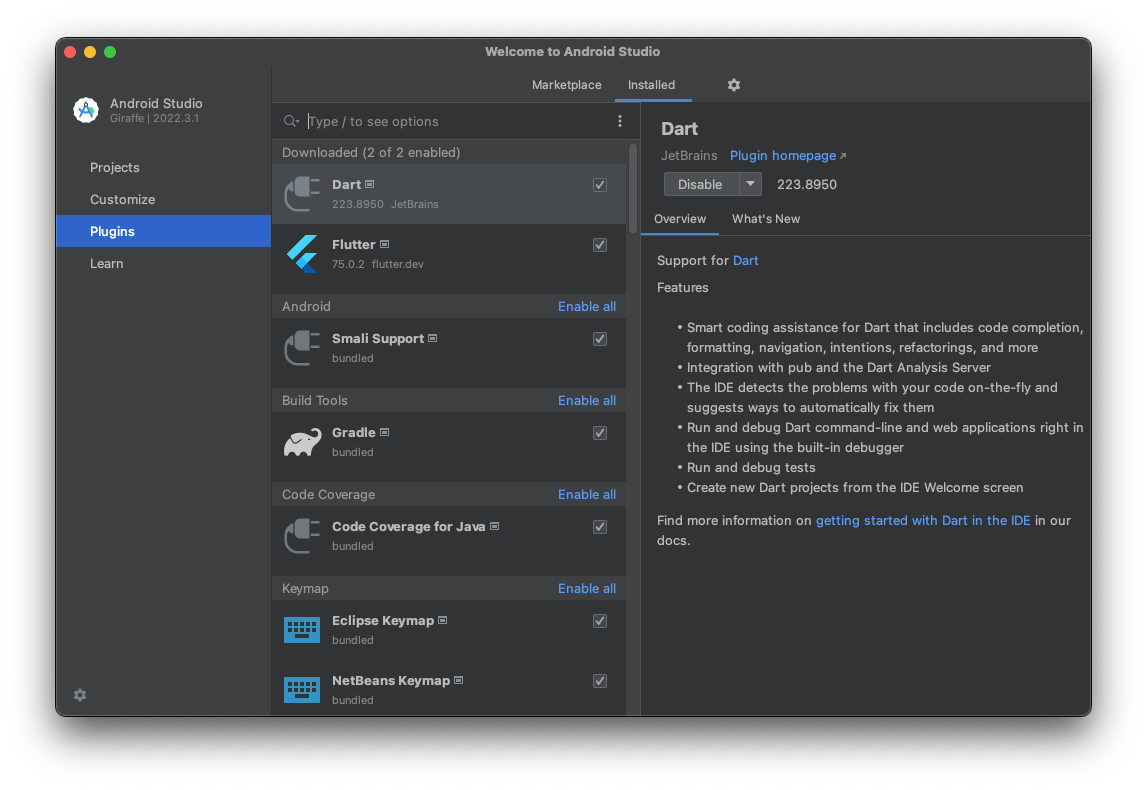Viewport: 1147px width, 790px height.
Task: Select Customize in the sidebar
Action: 163,200
